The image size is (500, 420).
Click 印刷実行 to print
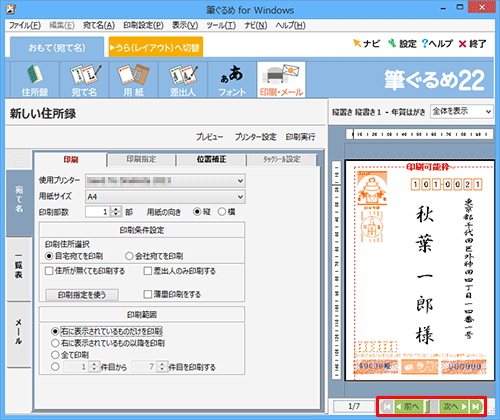point(300,137)
